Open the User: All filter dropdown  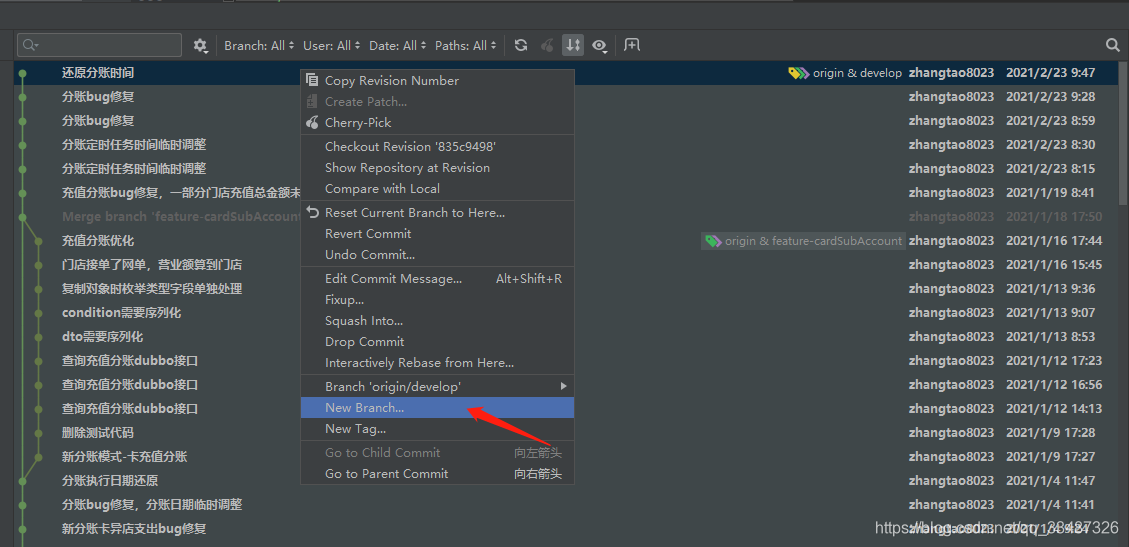[332, 45]
